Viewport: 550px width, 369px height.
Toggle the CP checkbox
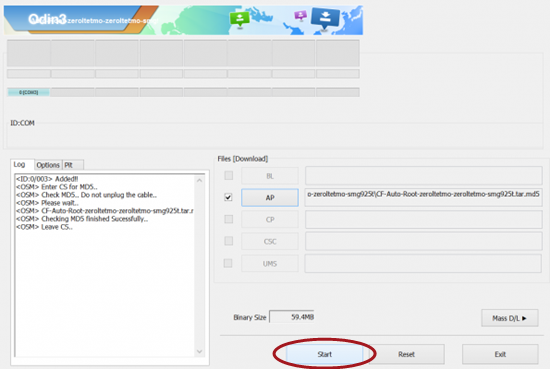228,219
